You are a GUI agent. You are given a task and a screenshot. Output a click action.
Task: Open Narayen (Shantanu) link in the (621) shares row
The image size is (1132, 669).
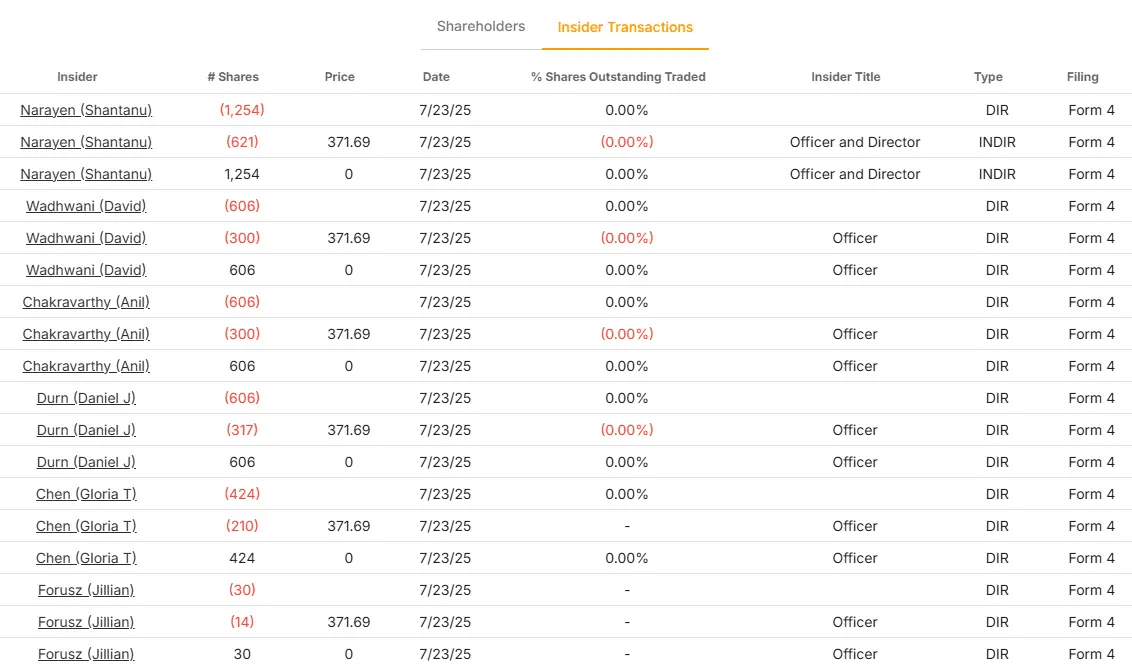pos(86,142)
